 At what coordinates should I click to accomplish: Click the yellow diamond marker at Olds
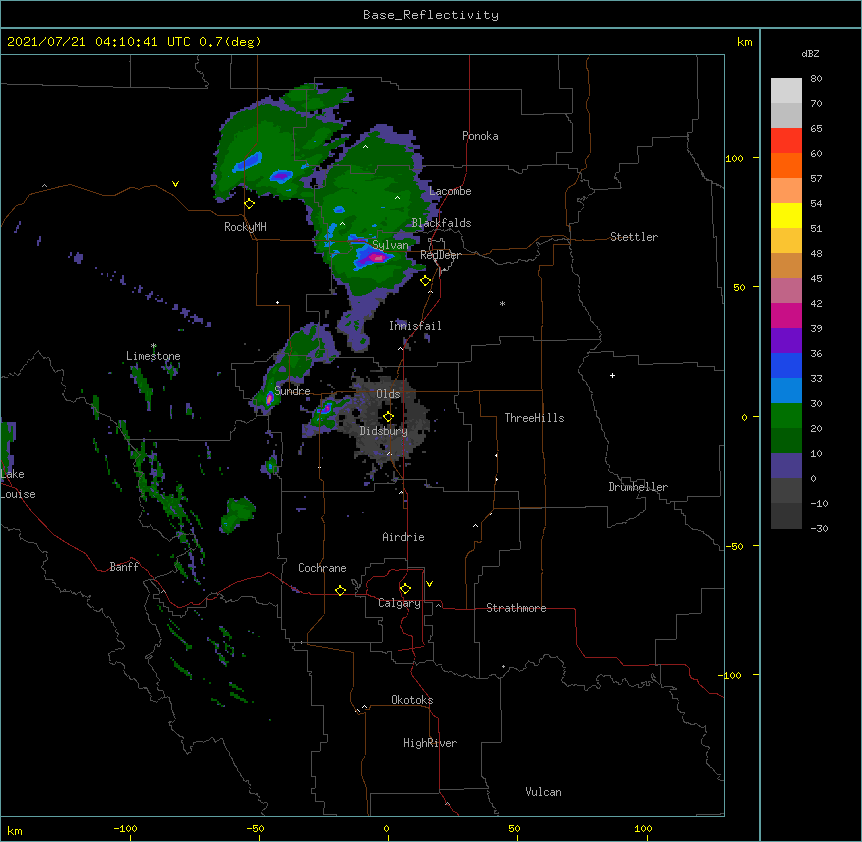coord(388,417)
